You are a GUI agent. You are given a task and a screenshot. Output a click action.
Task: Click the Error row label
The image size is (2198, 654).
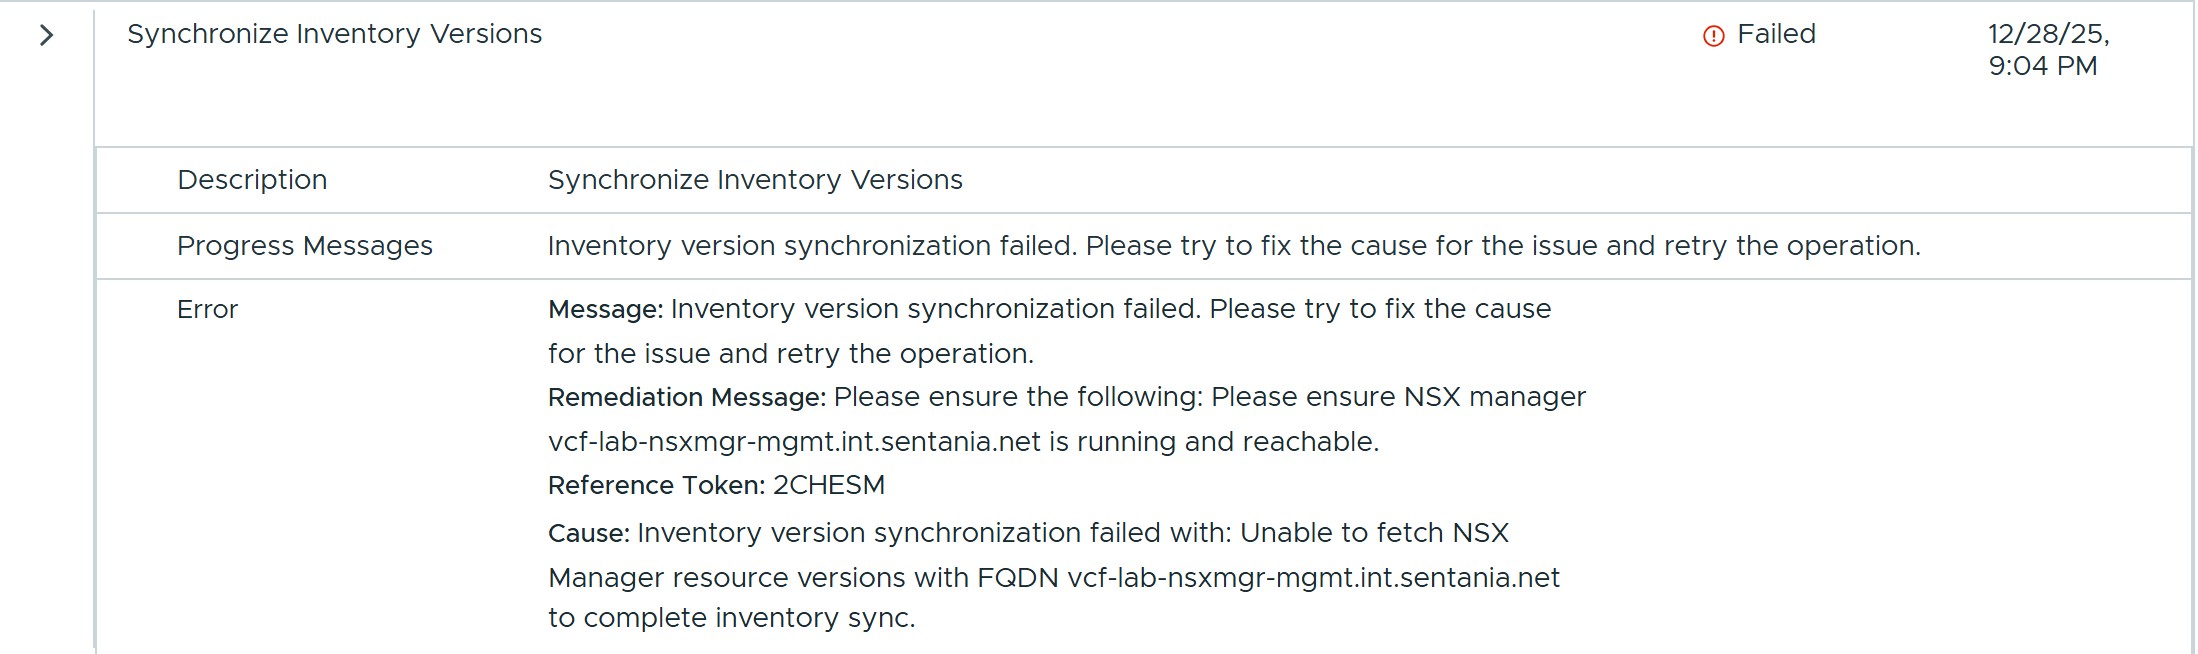point(207,310)
